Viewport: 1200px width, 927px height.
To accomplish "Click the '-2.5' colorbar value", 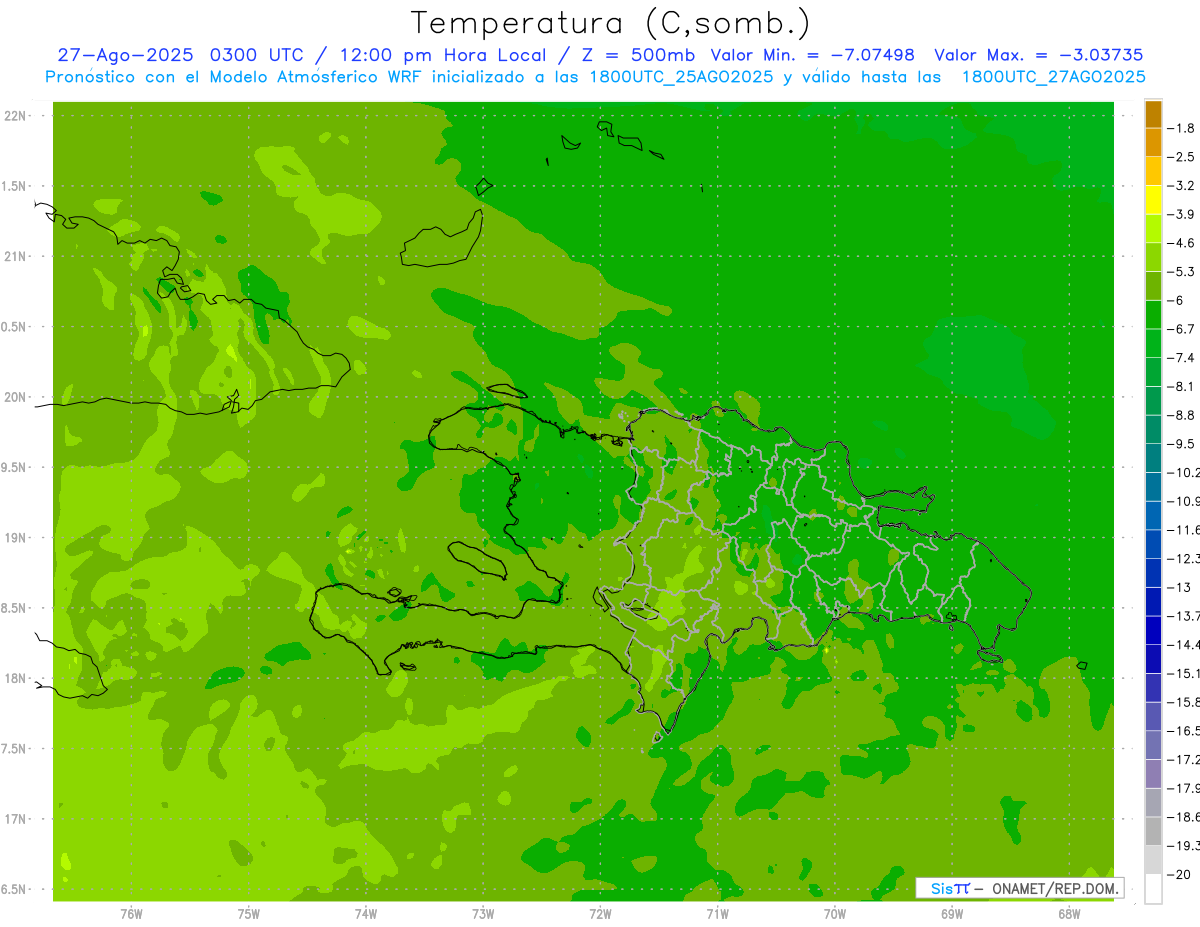I will (1182, 157).
